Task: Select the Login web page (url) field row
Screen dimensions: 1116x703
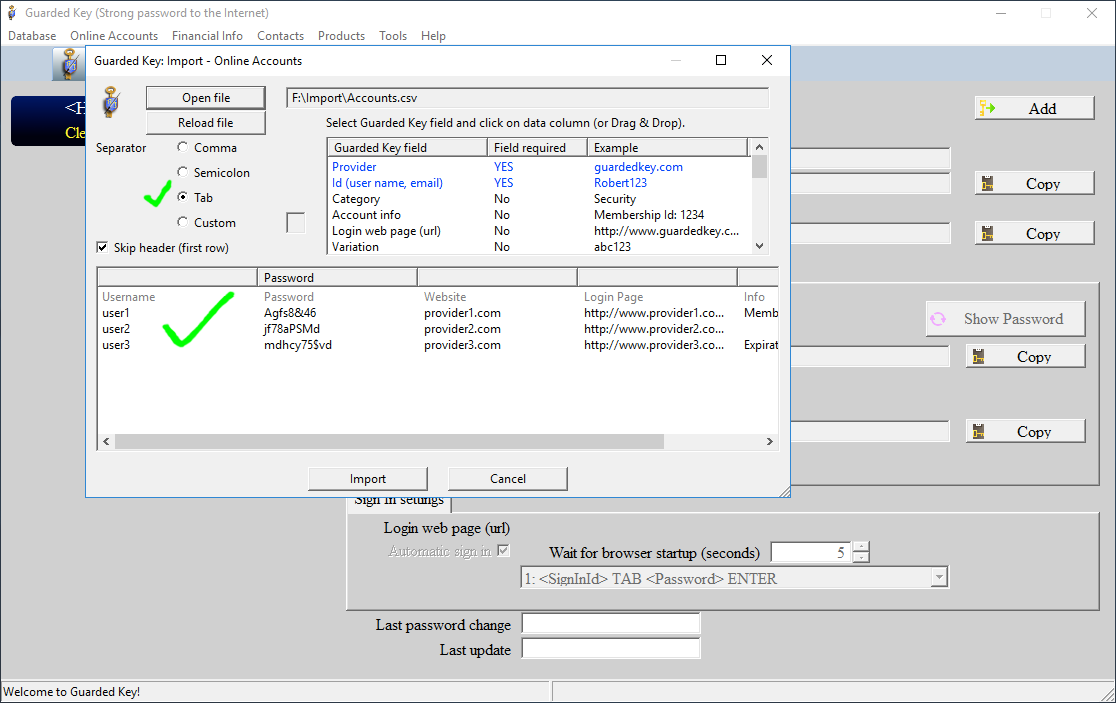Action: [x=539, y=231]
